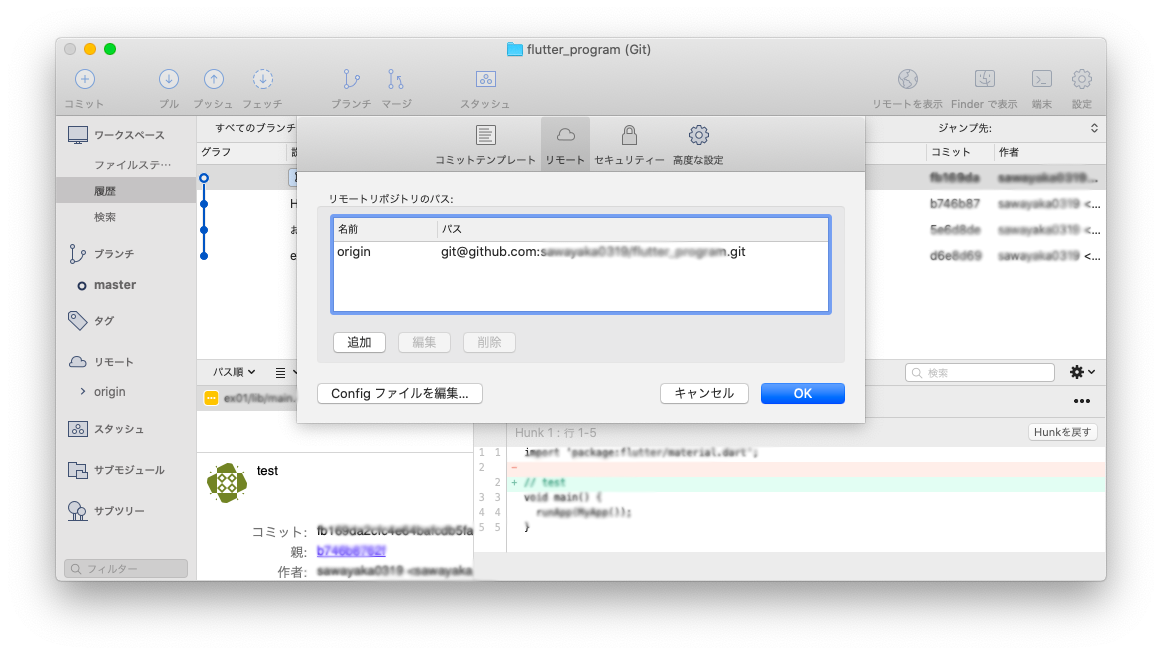Select the origin row in remote list
Viewport: 1162px width, 655px height.
click(x=581, y=252)
